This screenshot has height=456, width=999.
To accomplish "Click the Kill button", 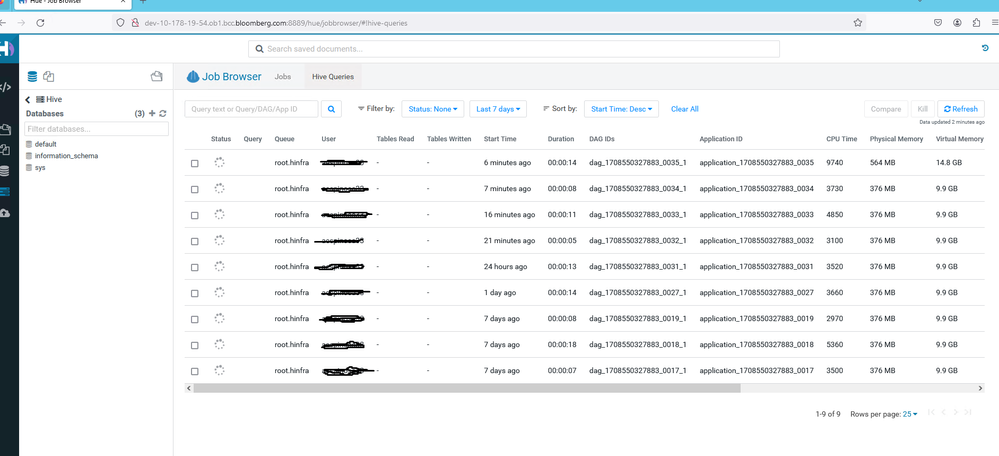I will [922, 109].
